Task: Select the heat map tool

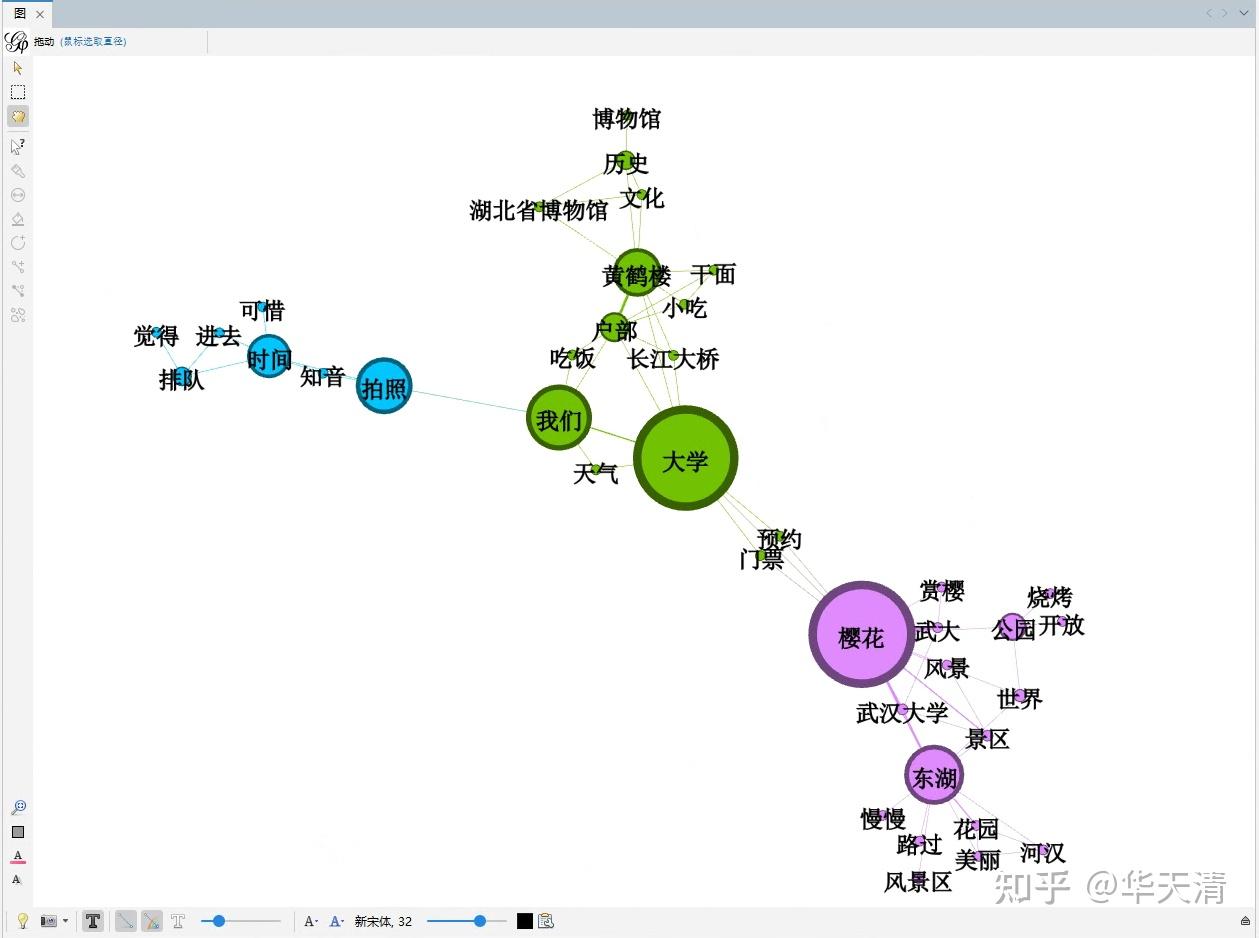Action: tap(17, 315)
